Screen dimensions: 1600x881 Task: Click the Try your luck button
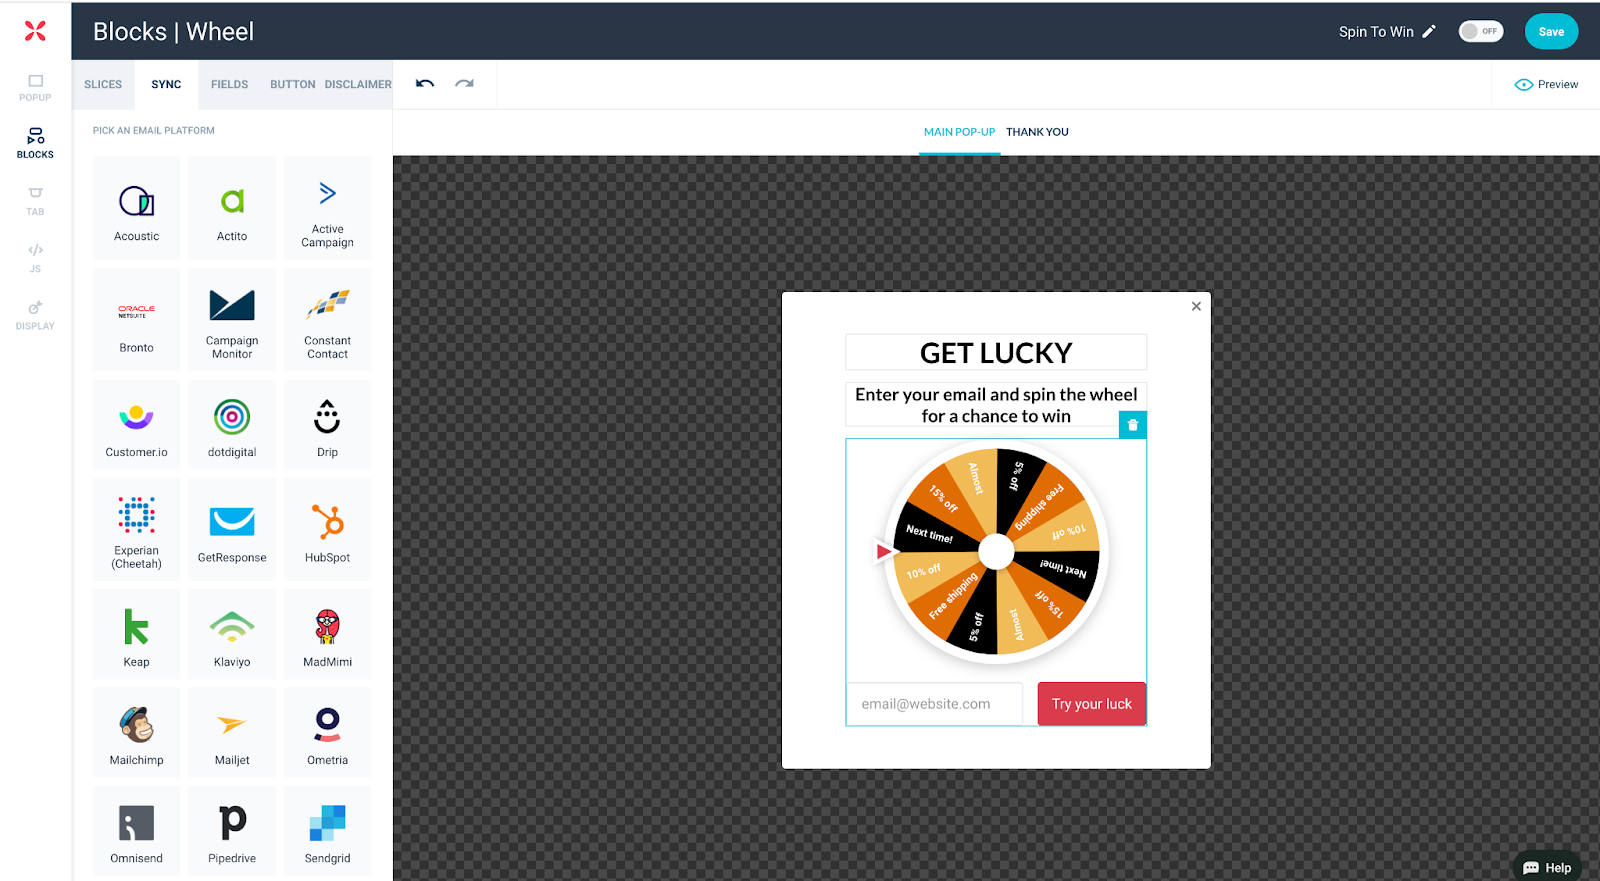tap(1091, 704)
